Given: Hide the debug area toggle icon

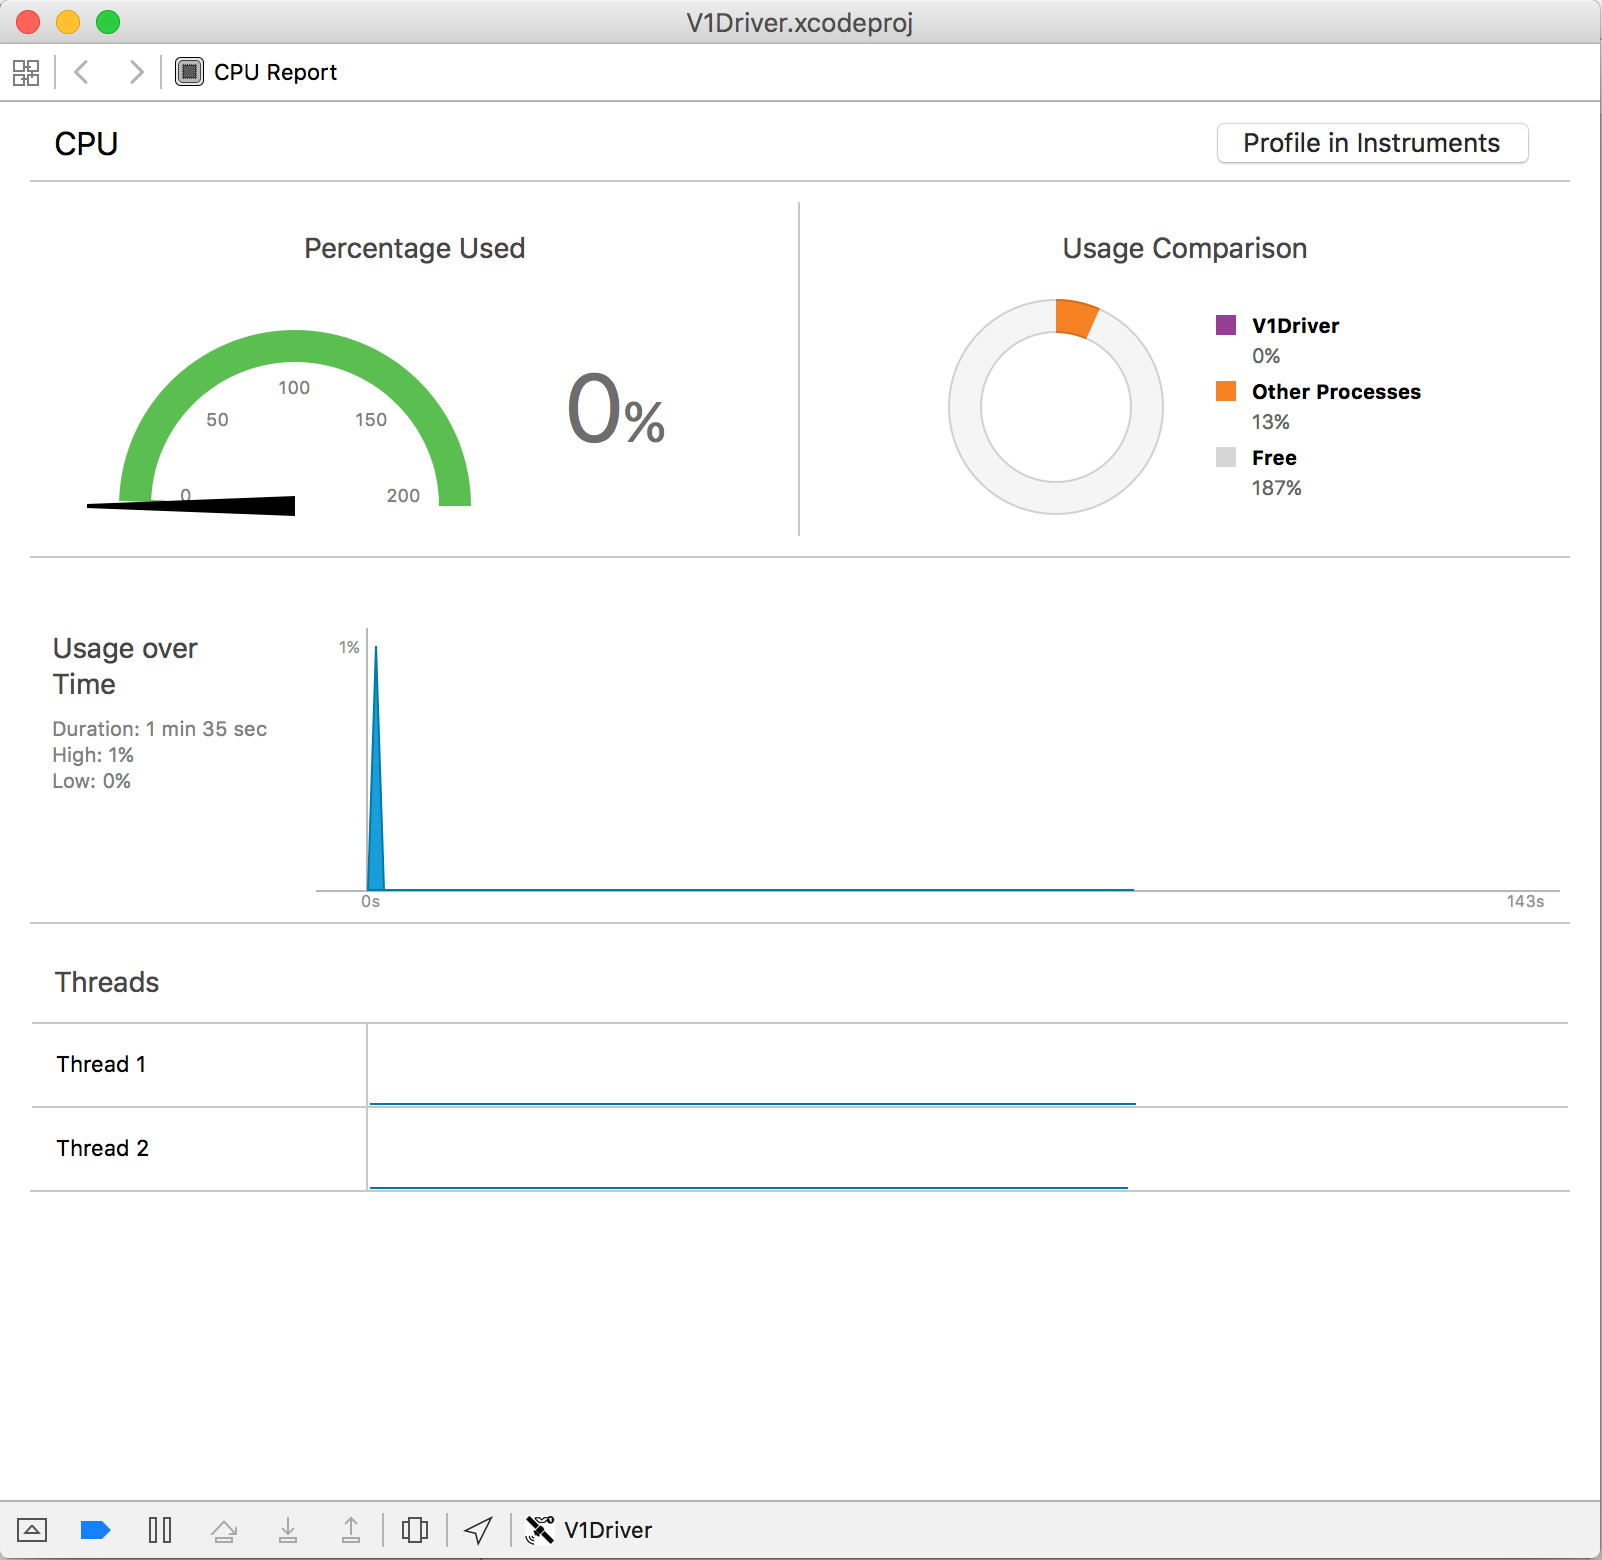Looking at the screenshot, I should coord(32,1530).
